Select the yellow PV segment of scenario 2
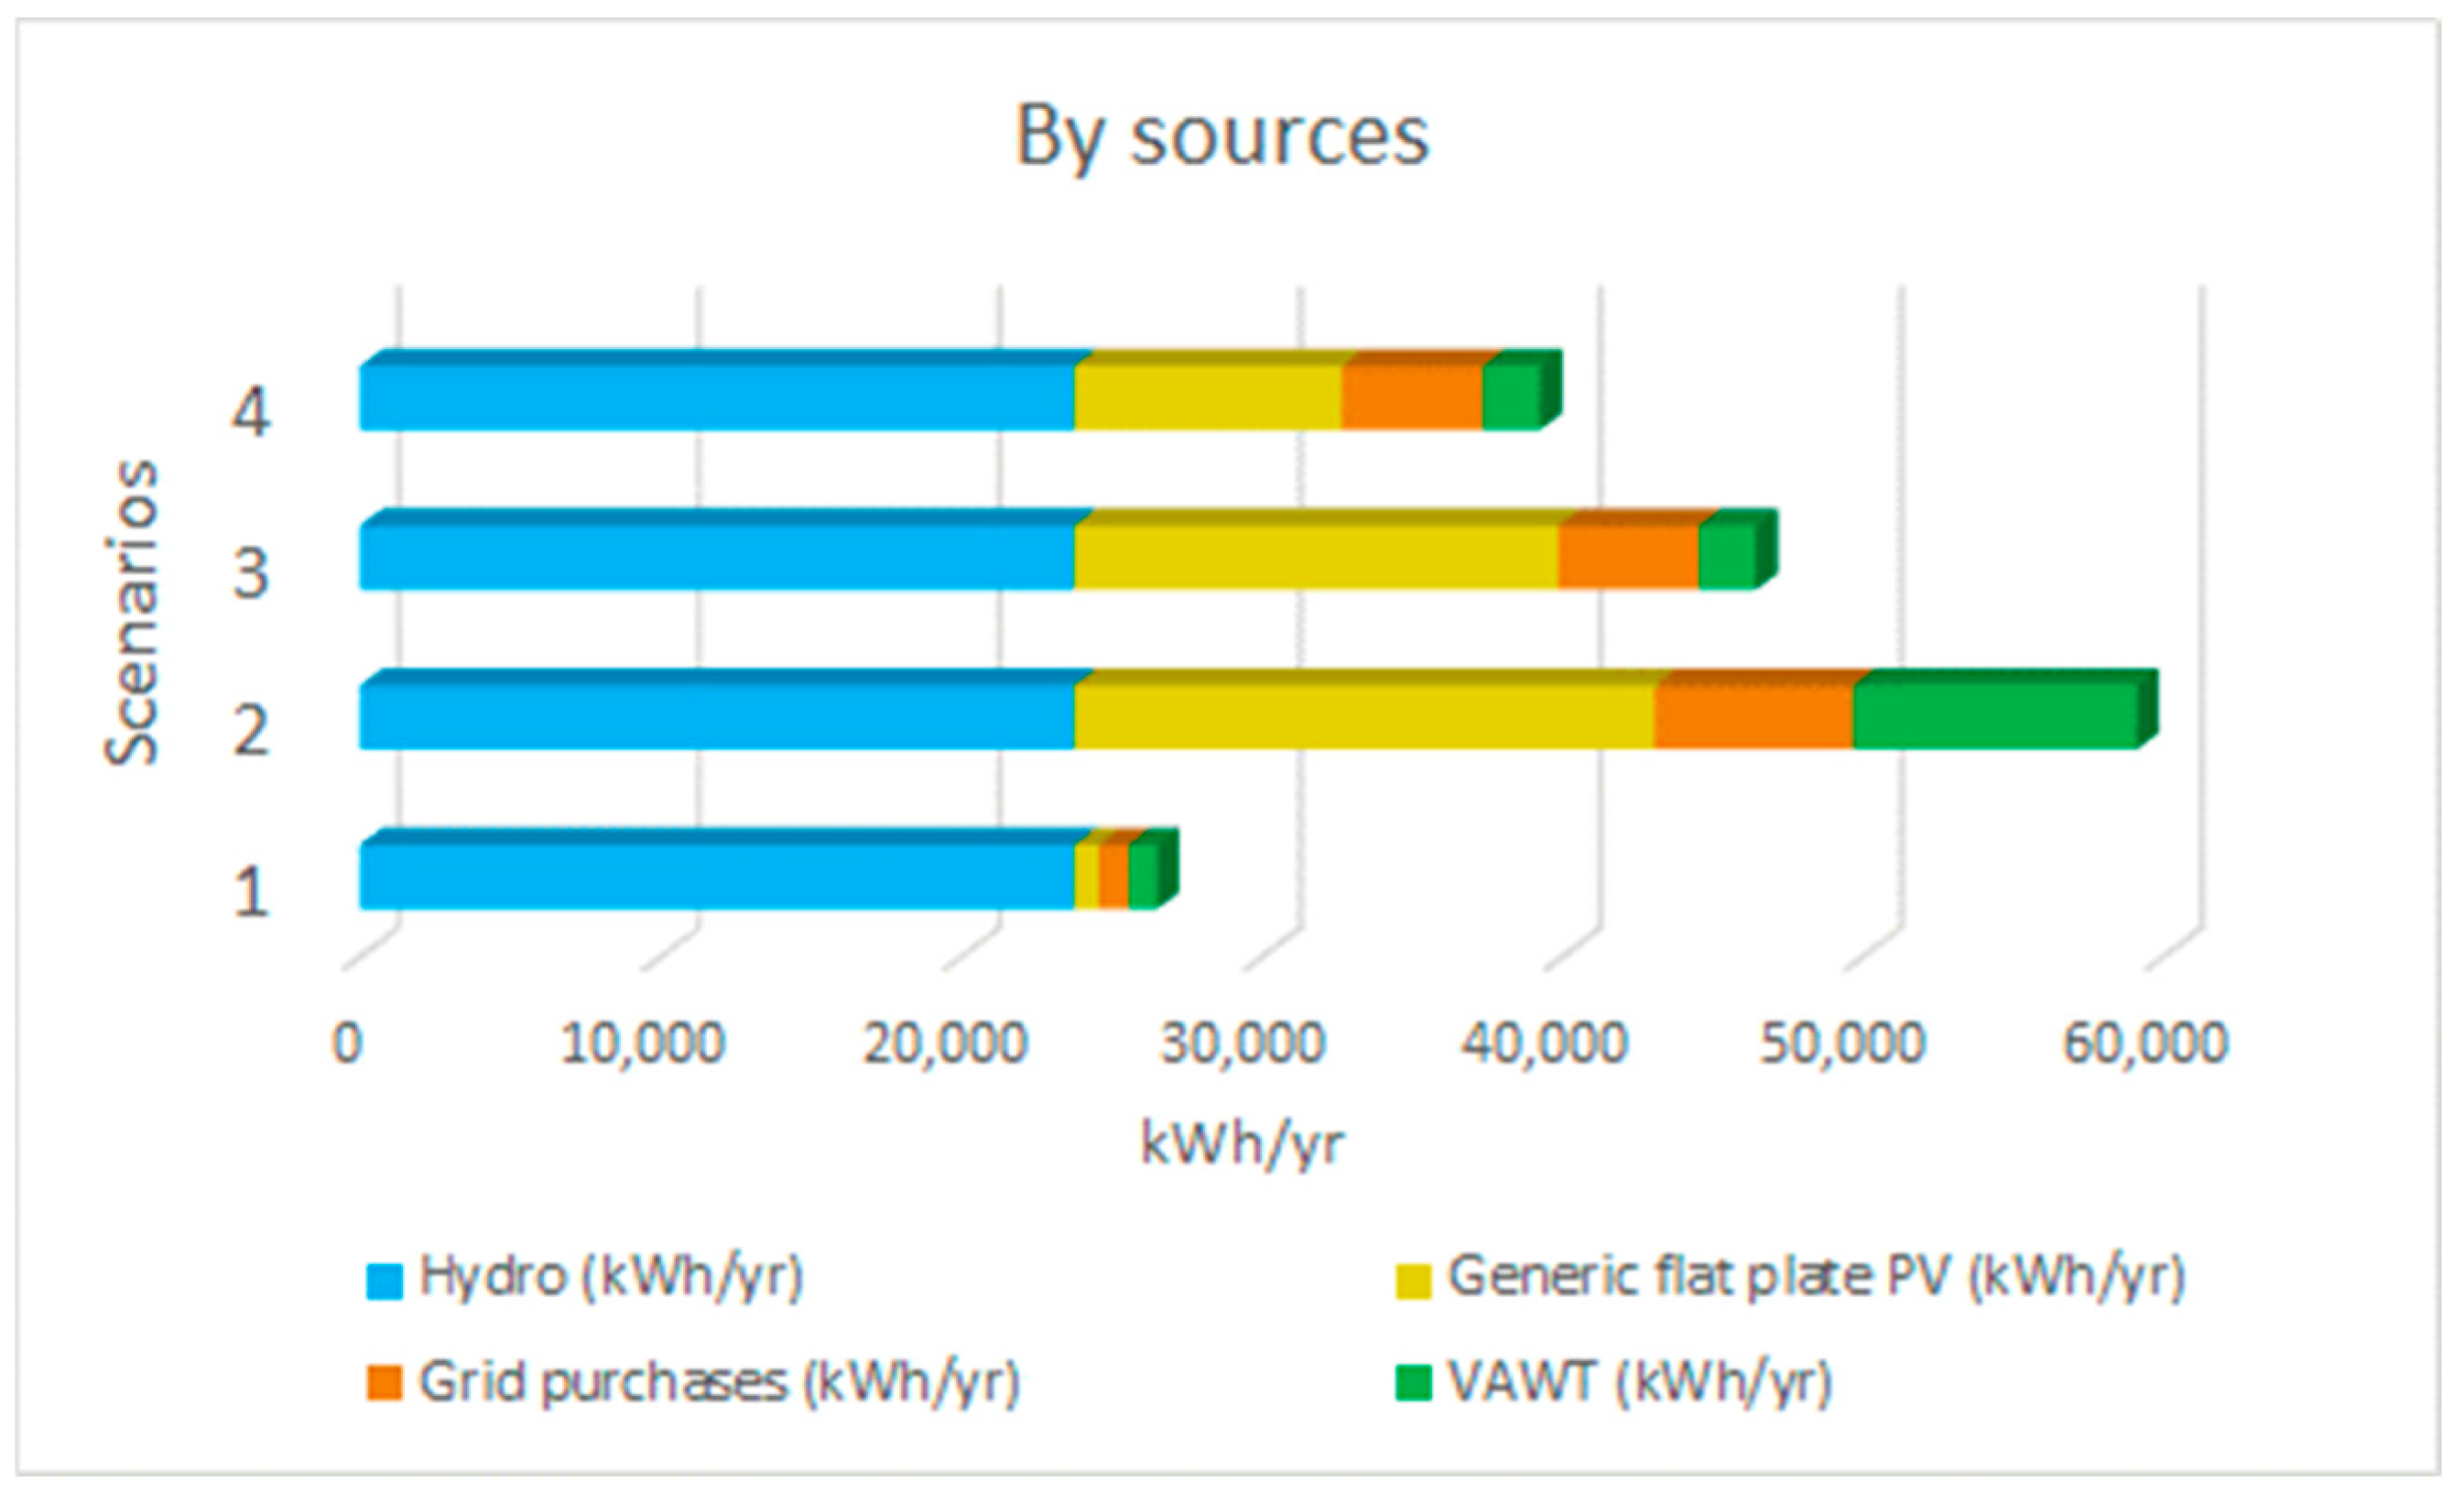Viewport: 2464px width, 1493px height. [1364, 716]
